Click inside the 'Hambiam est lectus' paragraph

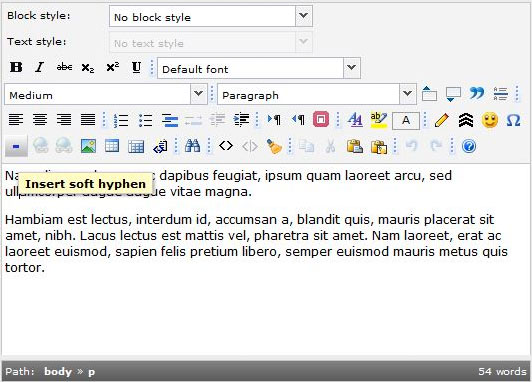click(256, 243)
